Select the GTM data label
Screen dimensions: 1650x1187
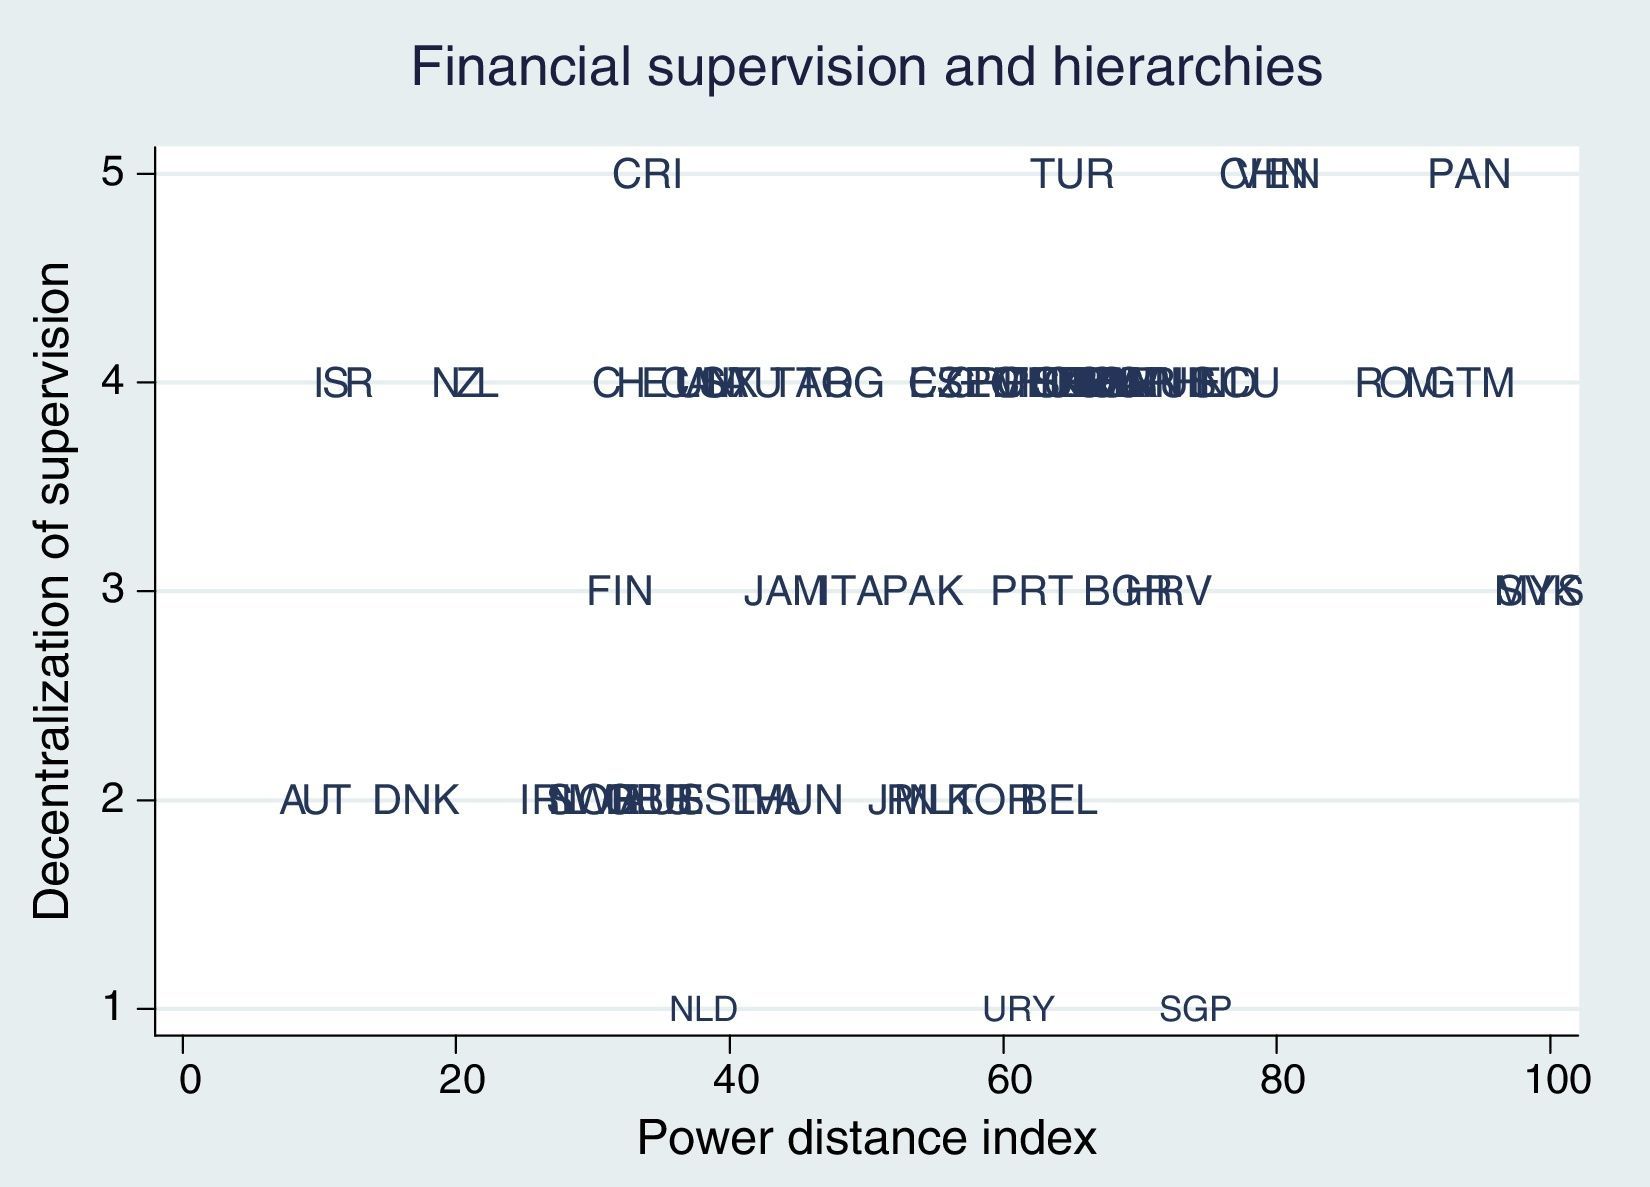[x=1474, y=384]
